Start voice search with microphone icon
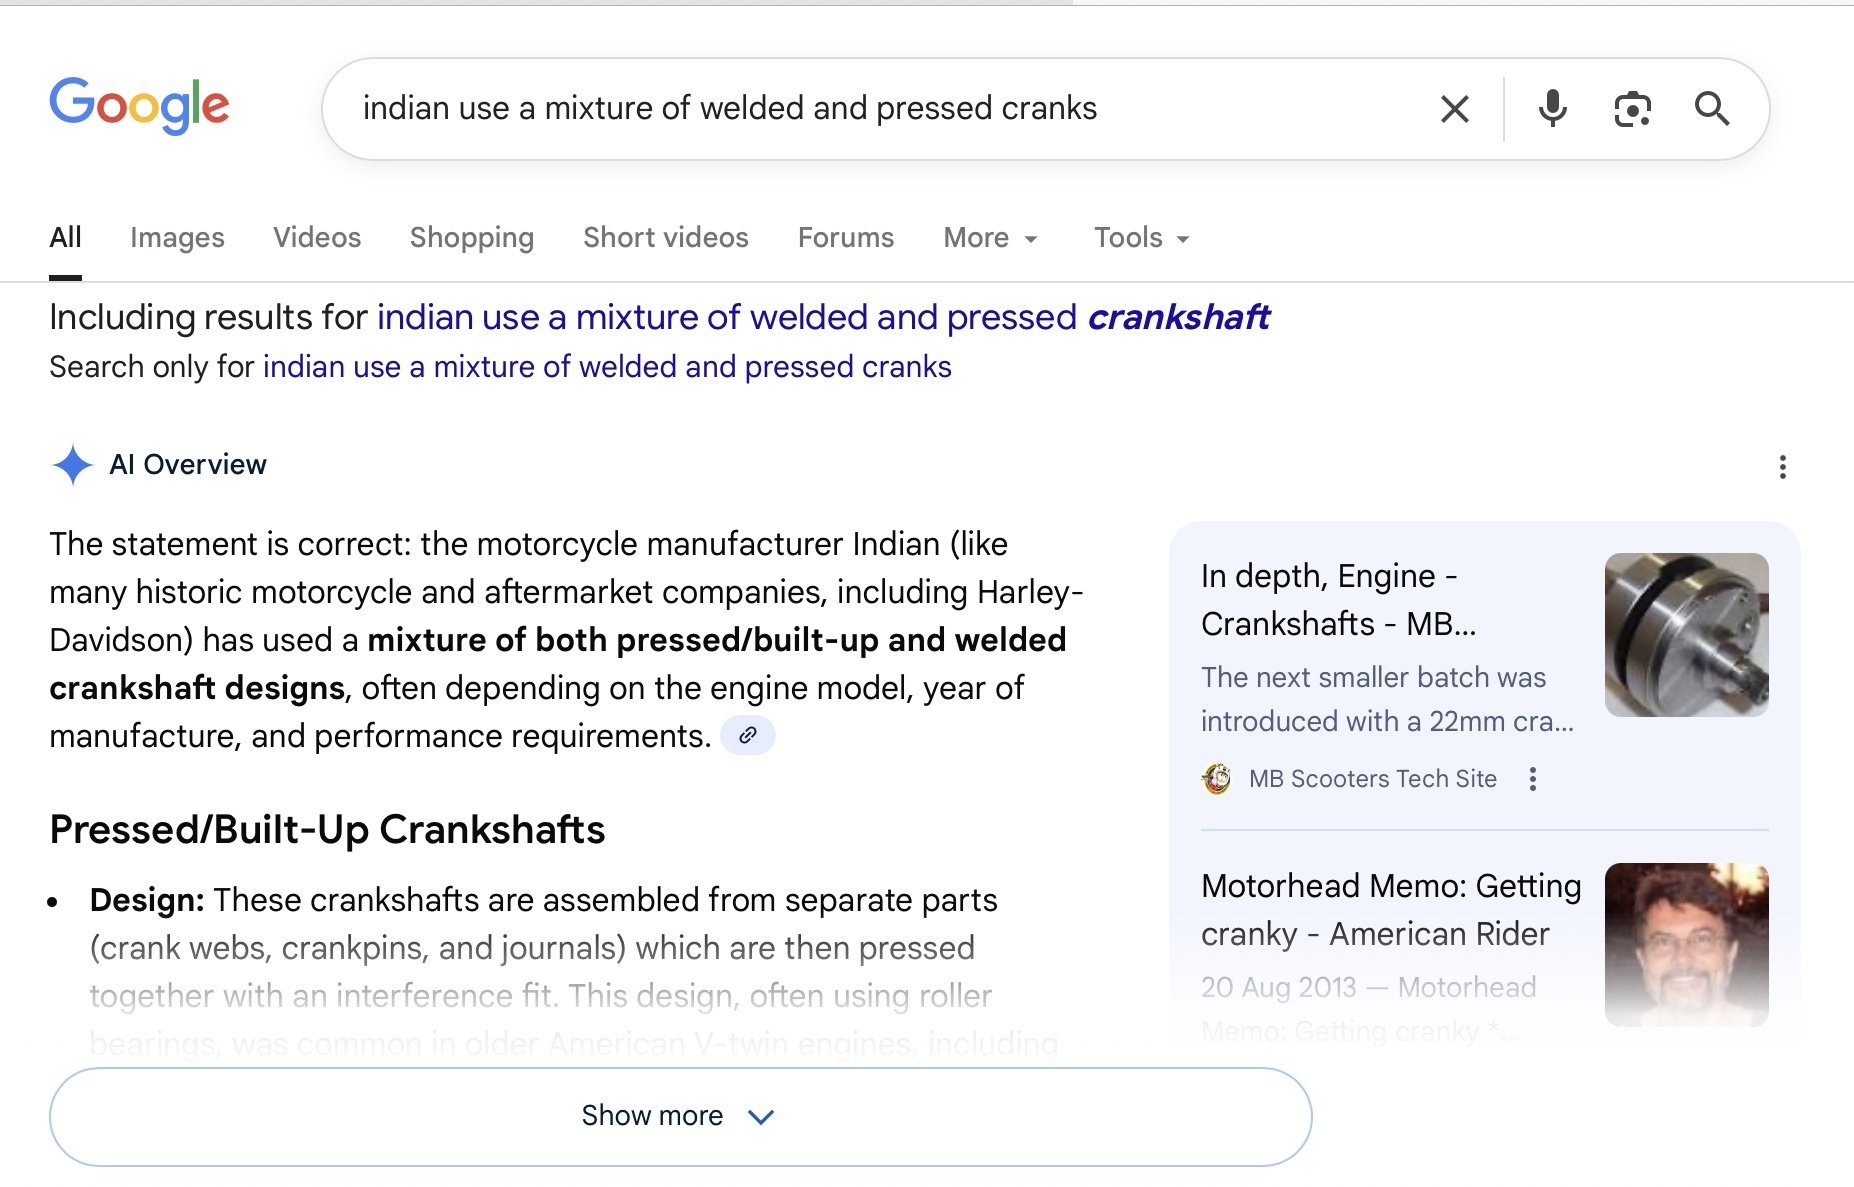Image resolution: width=1854 pixels, height=1187 pixels. click(1552, 109)
